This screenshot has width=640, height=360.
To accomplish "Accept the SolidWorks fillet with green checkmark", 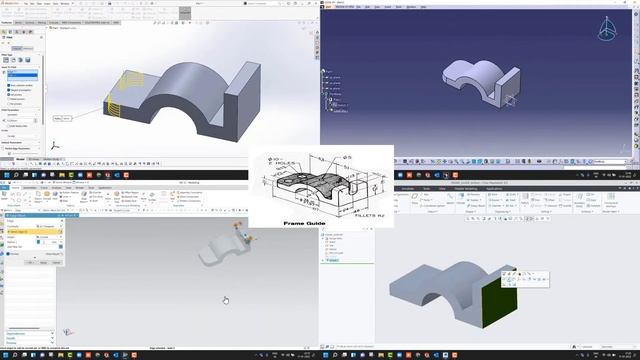I will tap(3, 42).
